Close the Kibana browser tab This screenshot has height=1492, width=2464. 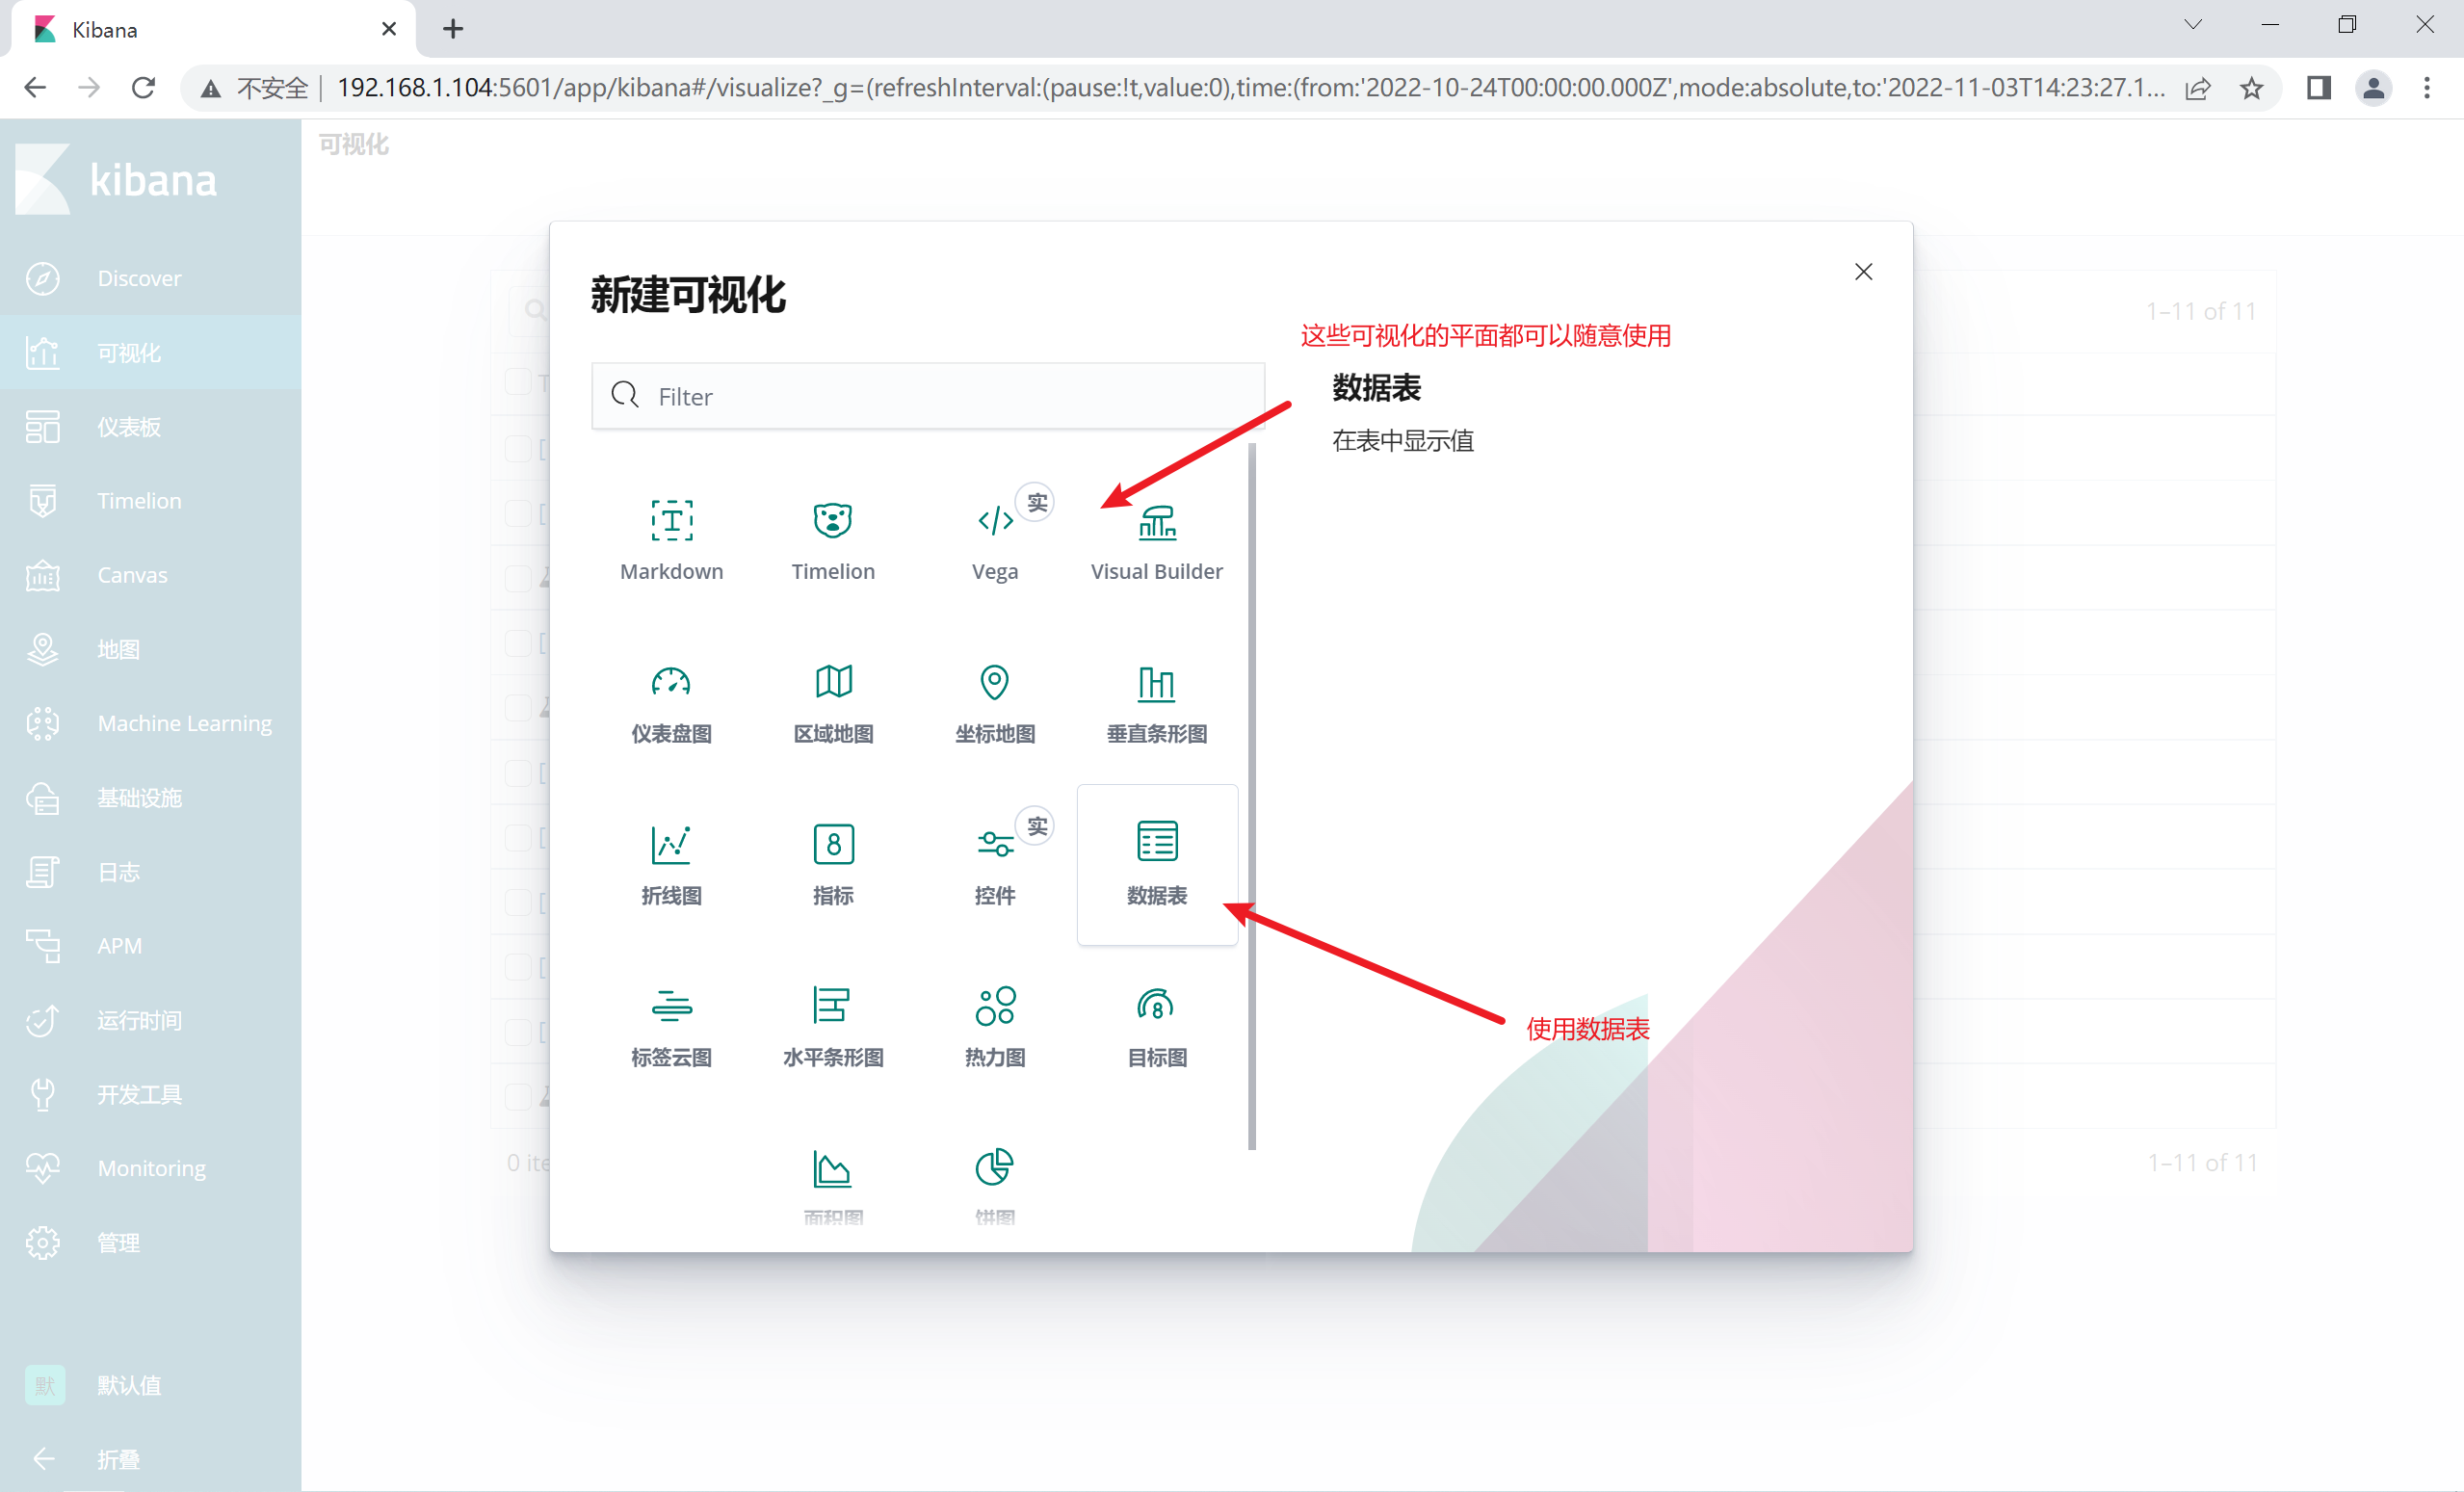coord(389,29)
